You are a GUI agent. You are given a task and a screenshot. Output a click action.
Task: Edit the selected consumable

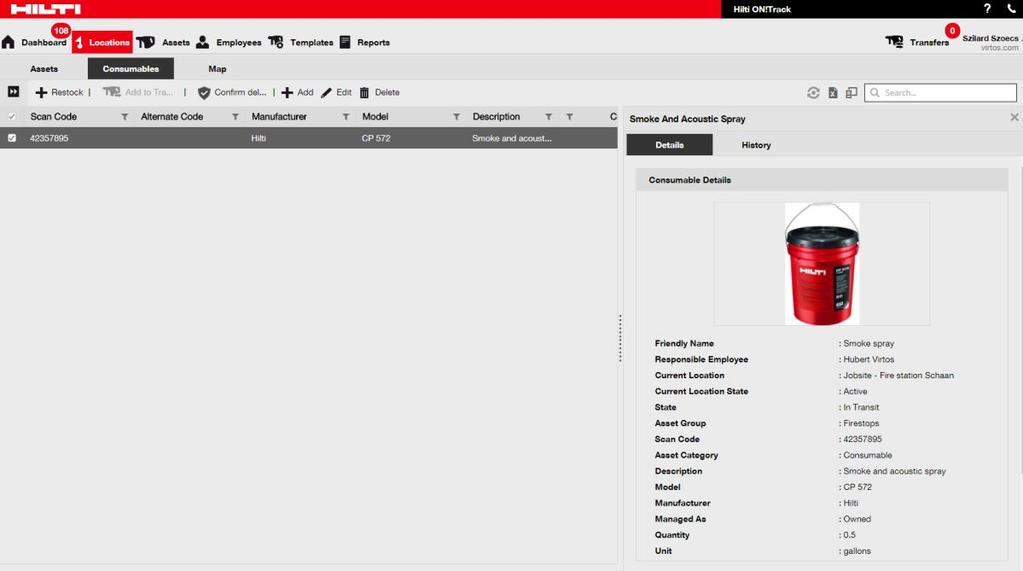tap(337, 93)
